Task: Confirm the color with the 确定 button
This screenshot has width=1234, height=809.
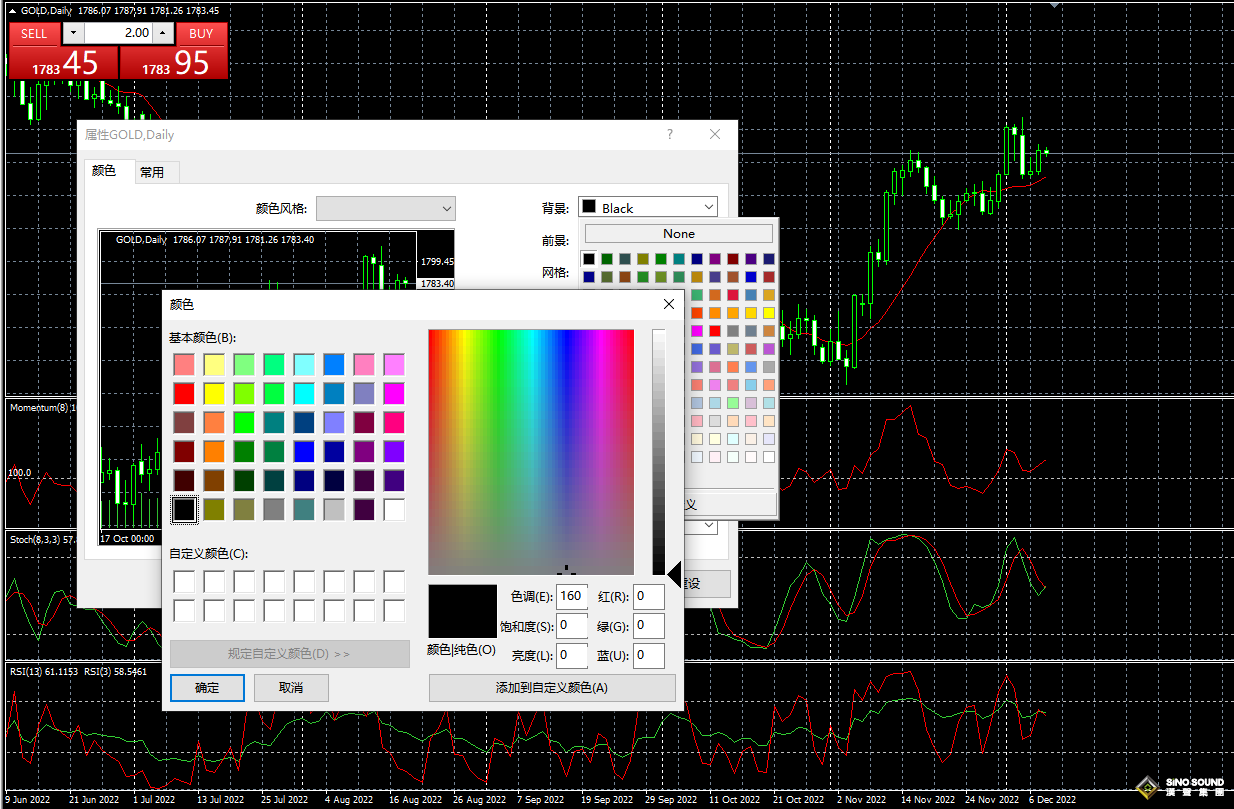Action: click(x=207, y=687)
